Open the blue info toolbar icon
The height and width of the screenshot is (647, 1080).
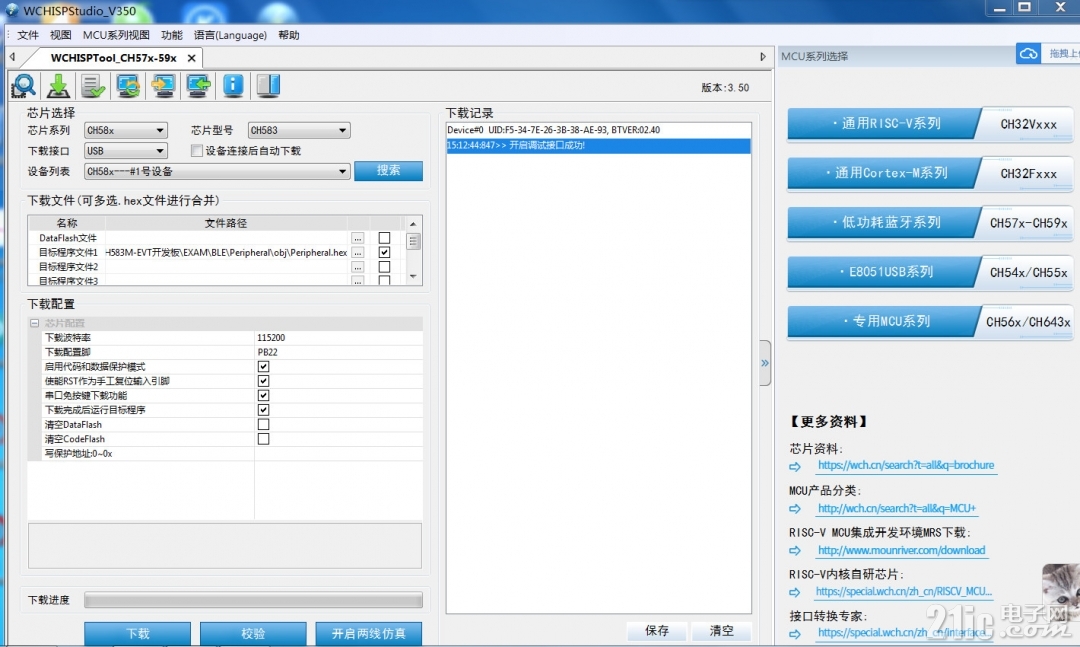tap(233, 86)
